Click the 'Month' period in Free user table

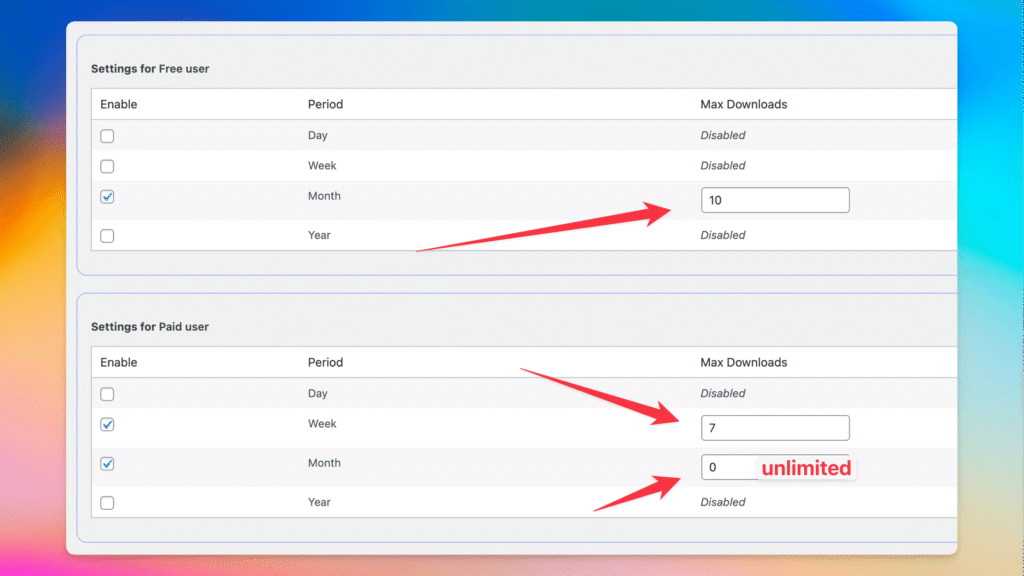point(324,196)
